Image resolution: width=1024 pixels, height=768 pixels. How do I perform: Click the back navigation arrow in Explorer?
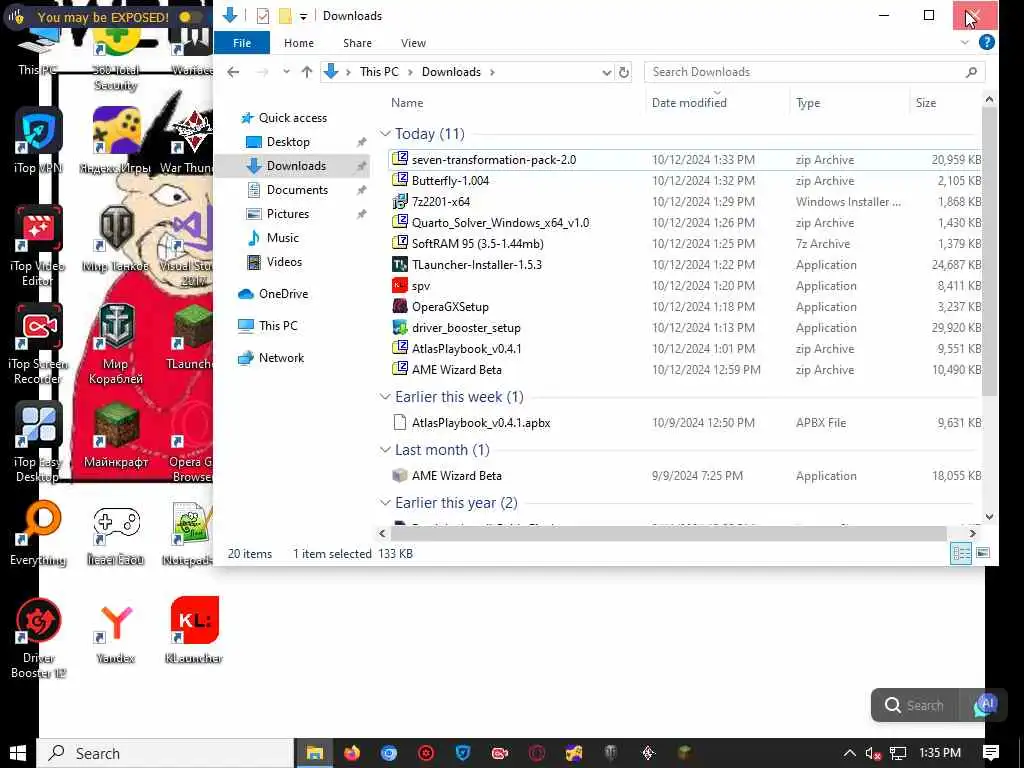click(x=233, y=72)
